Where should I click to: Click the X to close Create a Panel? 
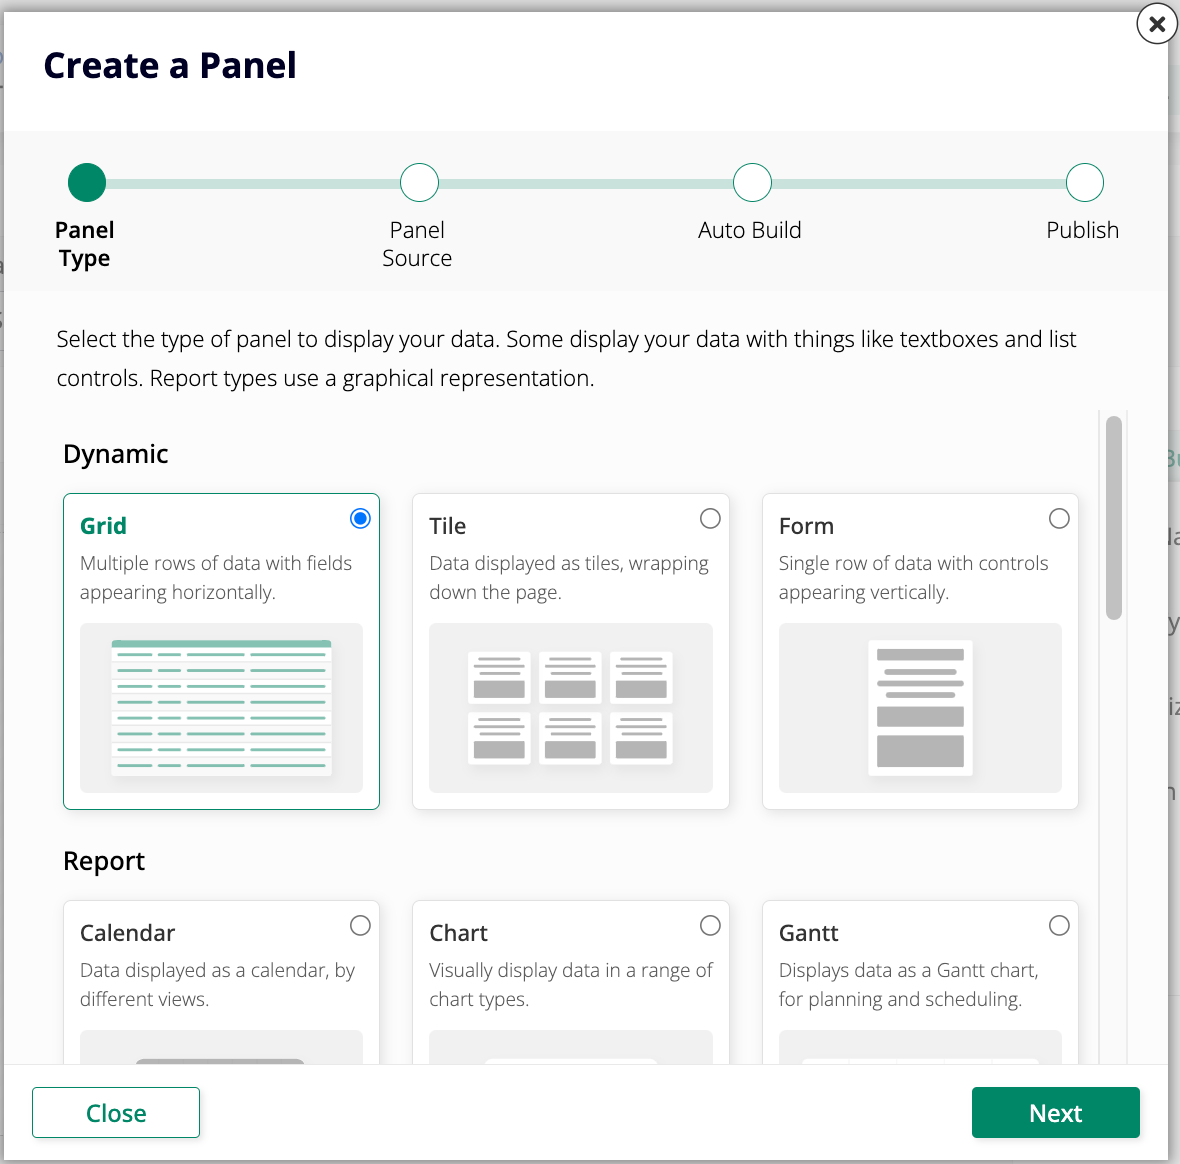click(1156, 24)
